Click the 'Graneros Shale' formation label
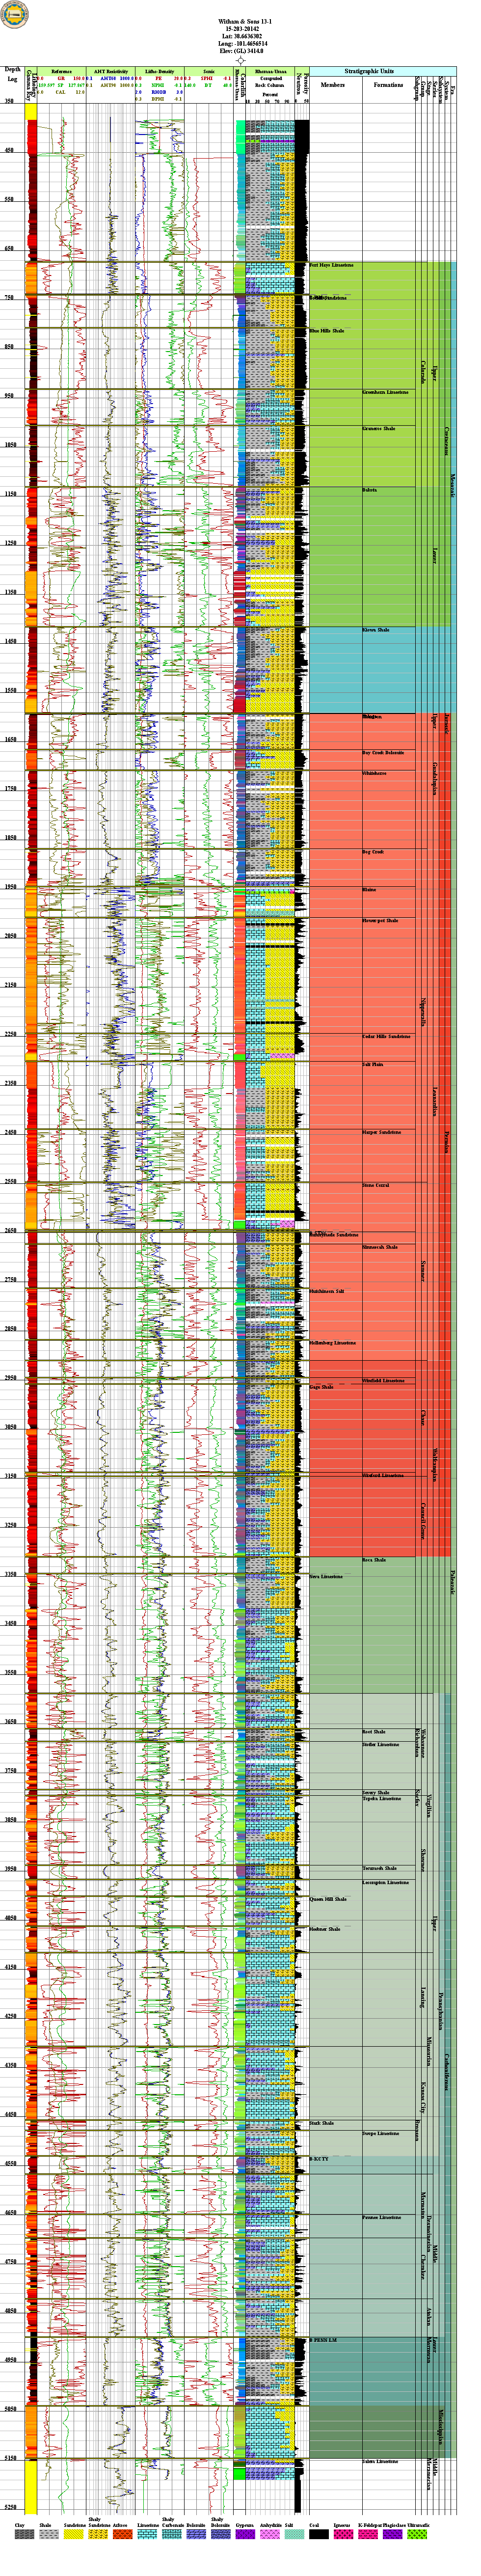The width and height of the screenshot is (481, 2576). 378,429
